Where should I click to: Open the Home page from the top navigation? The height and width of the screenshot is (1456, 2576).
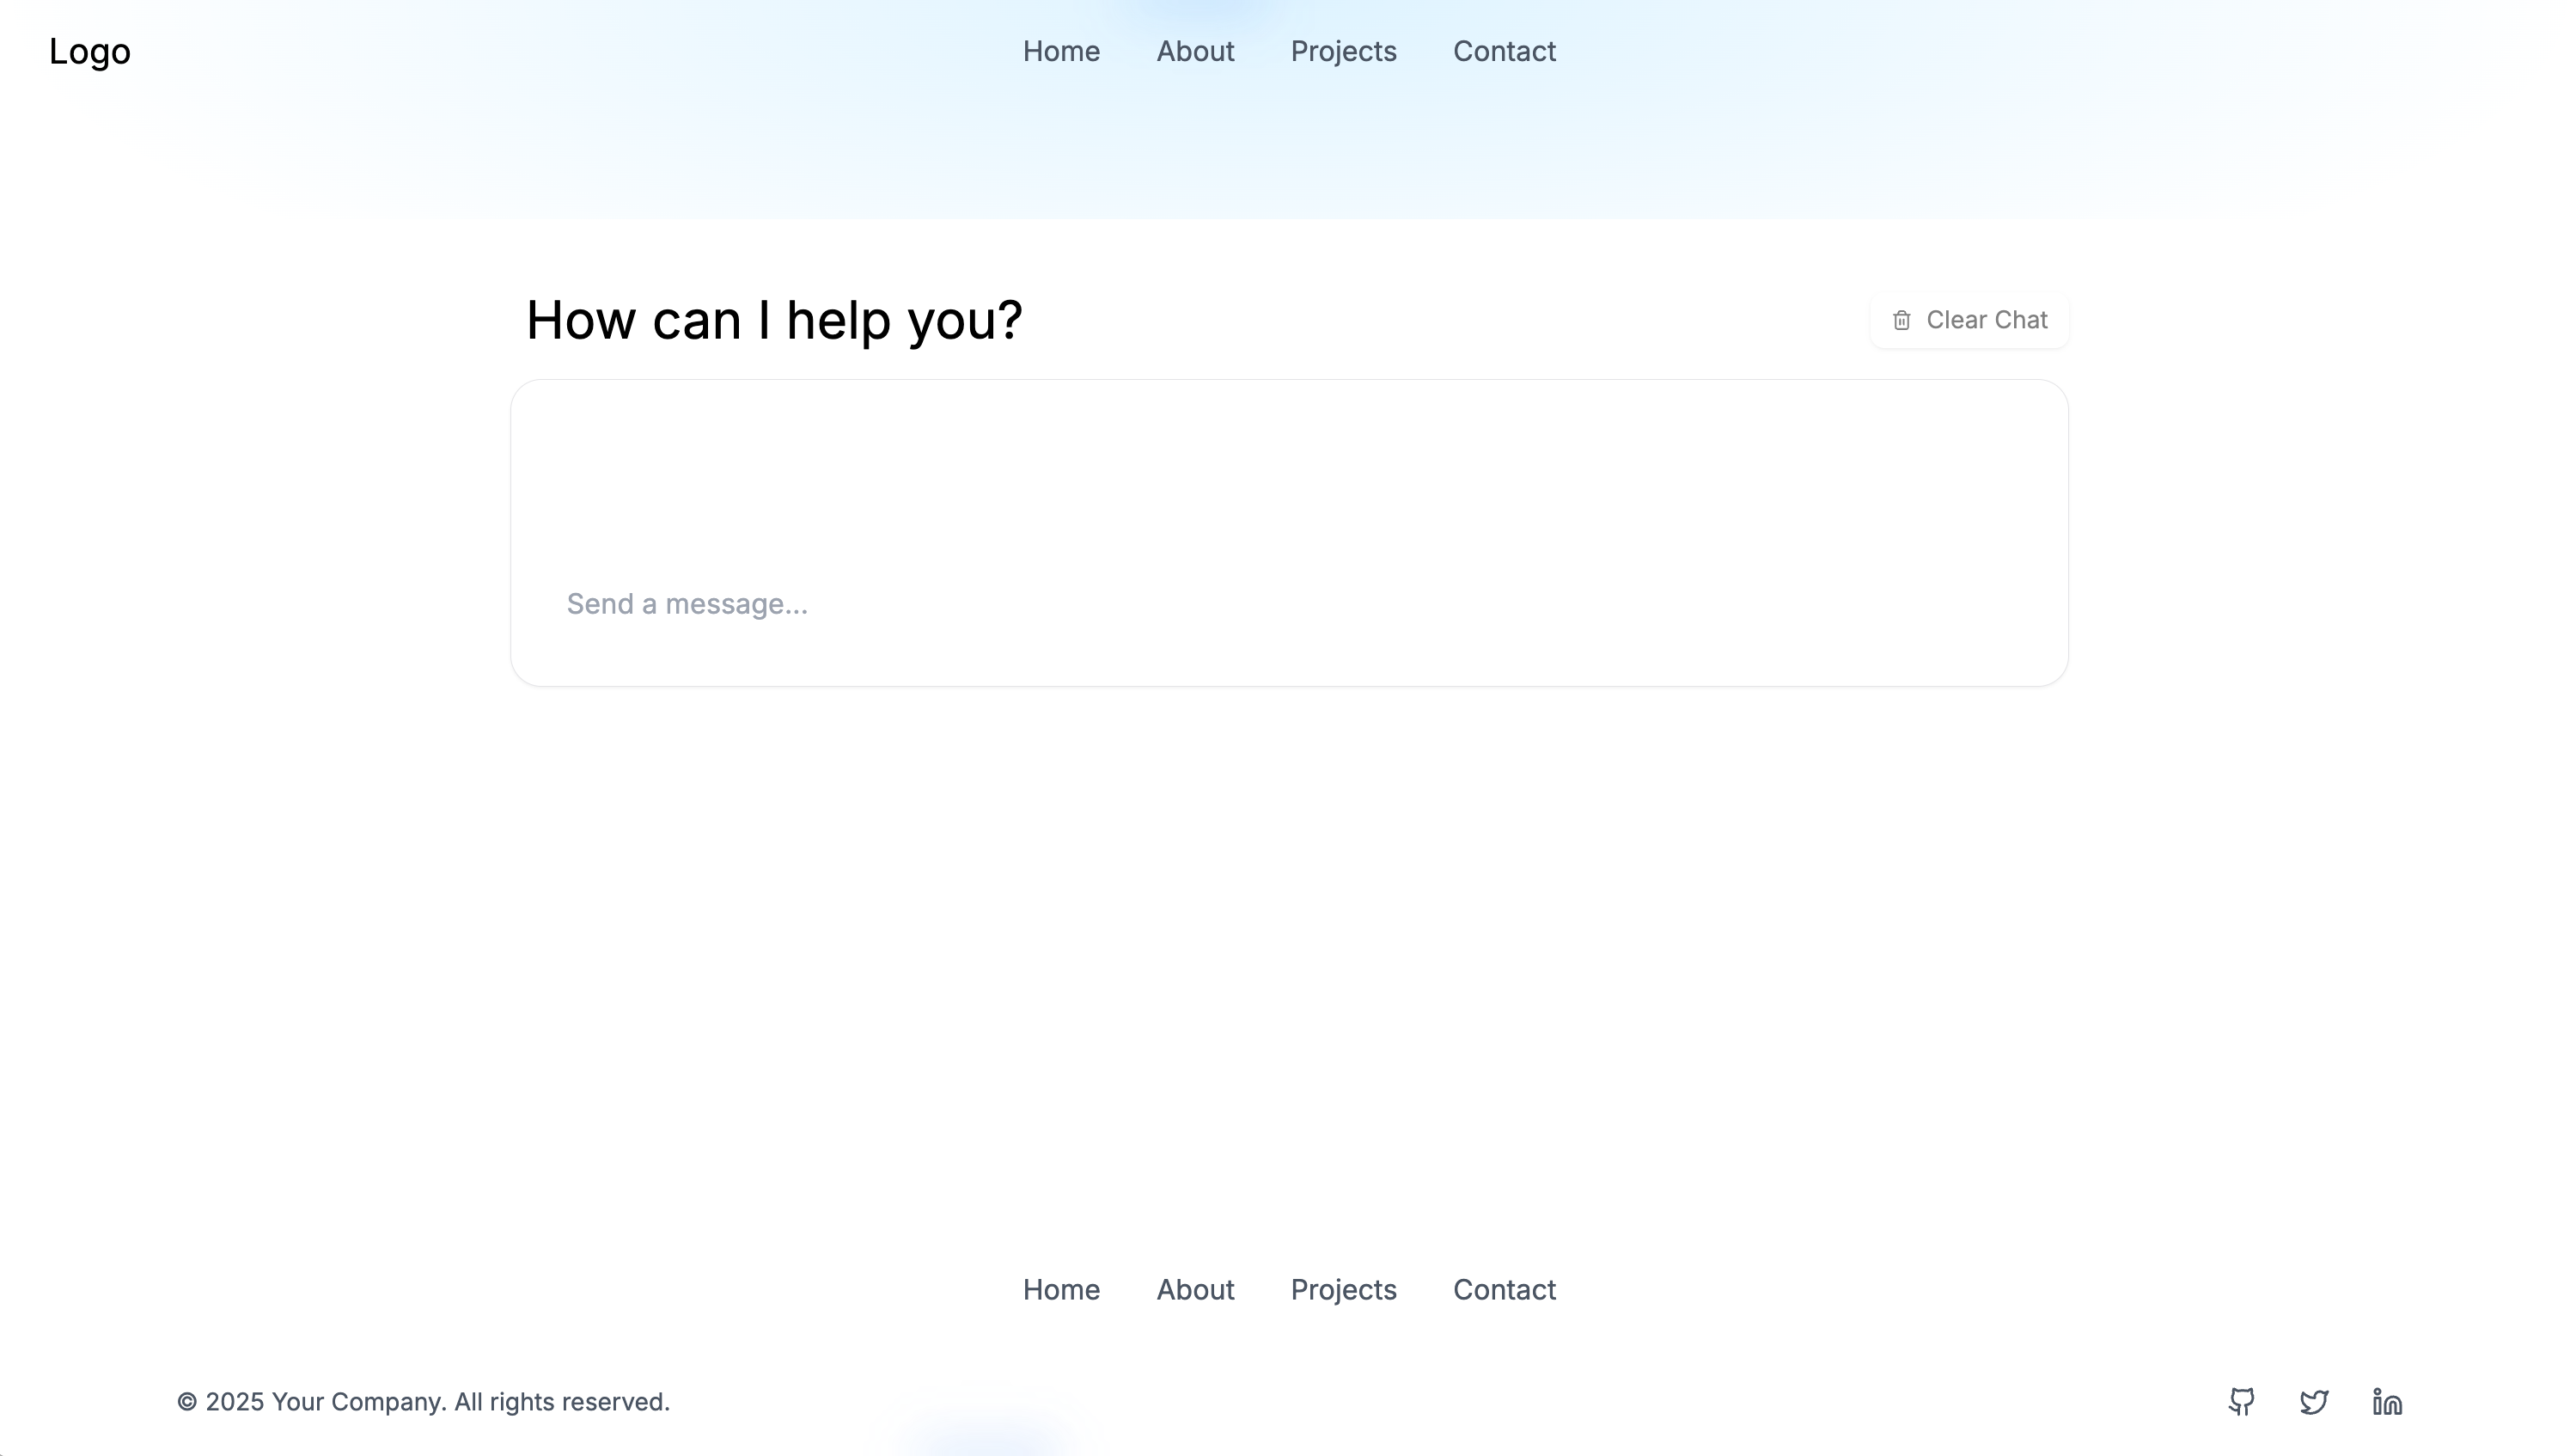[x=1061, y=51]
